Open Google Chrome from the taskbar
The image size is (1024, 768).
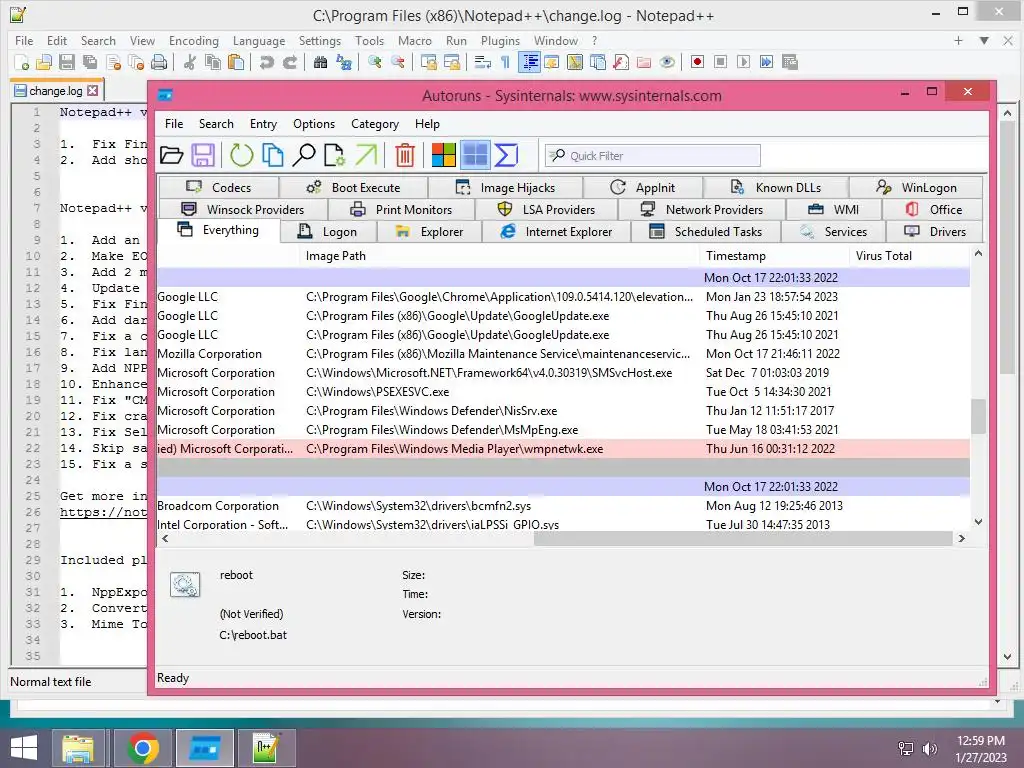click(x=143, y=748)
